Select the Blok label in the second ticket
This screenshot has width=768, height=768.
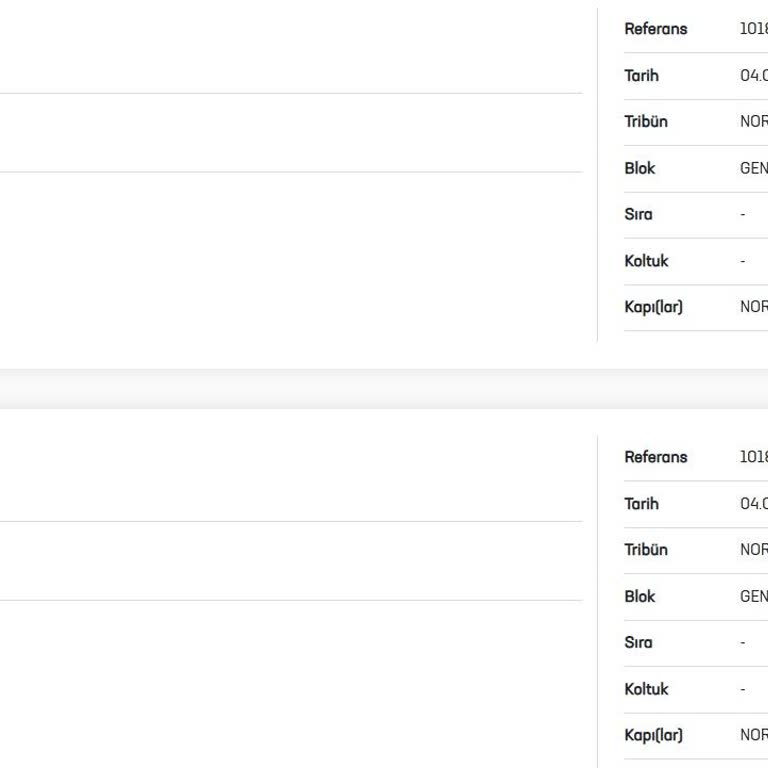(x=639, y=596)
